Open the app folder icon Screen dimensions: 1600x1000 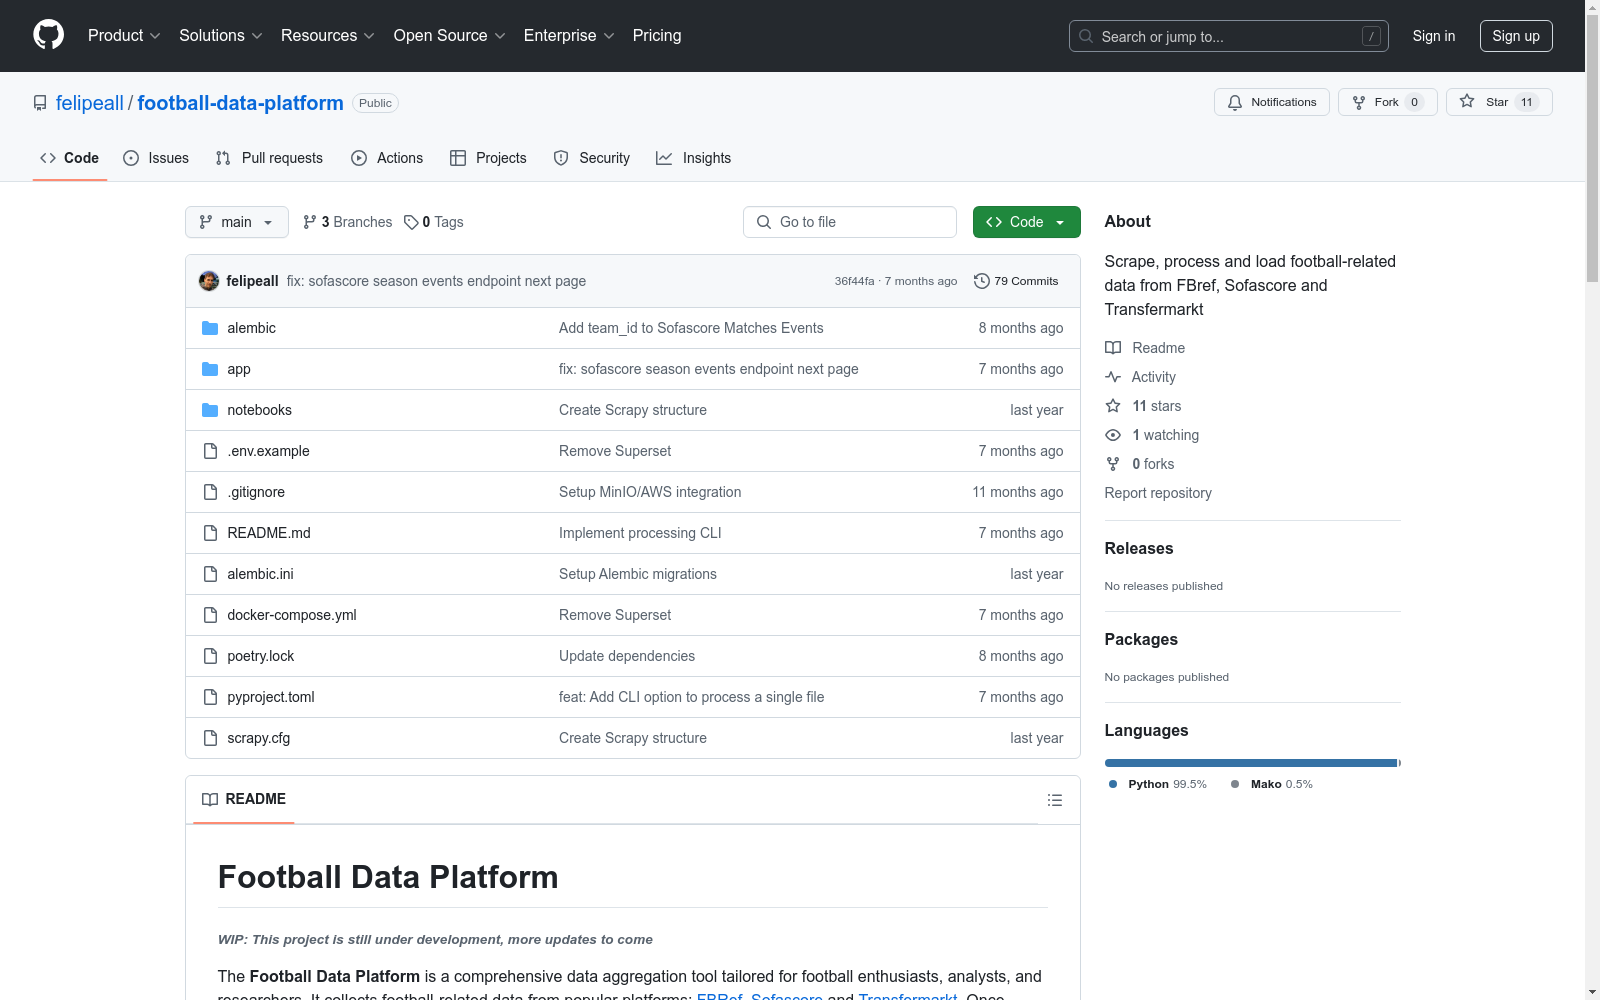[x=210, y=369]
